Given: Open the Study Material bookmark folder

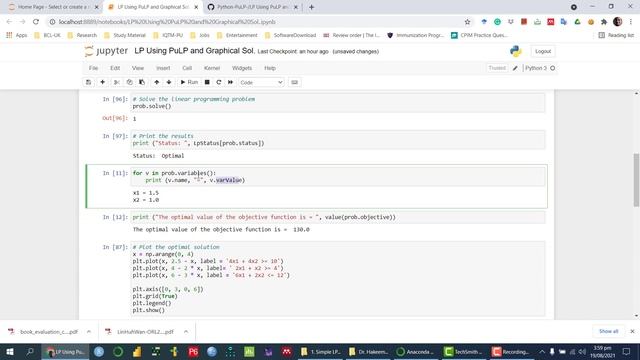Looking at the screenshot, I should pyautogui.click(x=125, y=36).
